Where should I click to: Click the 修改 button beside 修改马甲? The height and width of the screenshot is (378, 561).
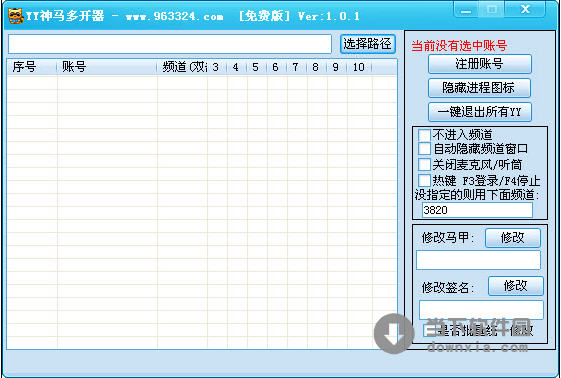513,238
